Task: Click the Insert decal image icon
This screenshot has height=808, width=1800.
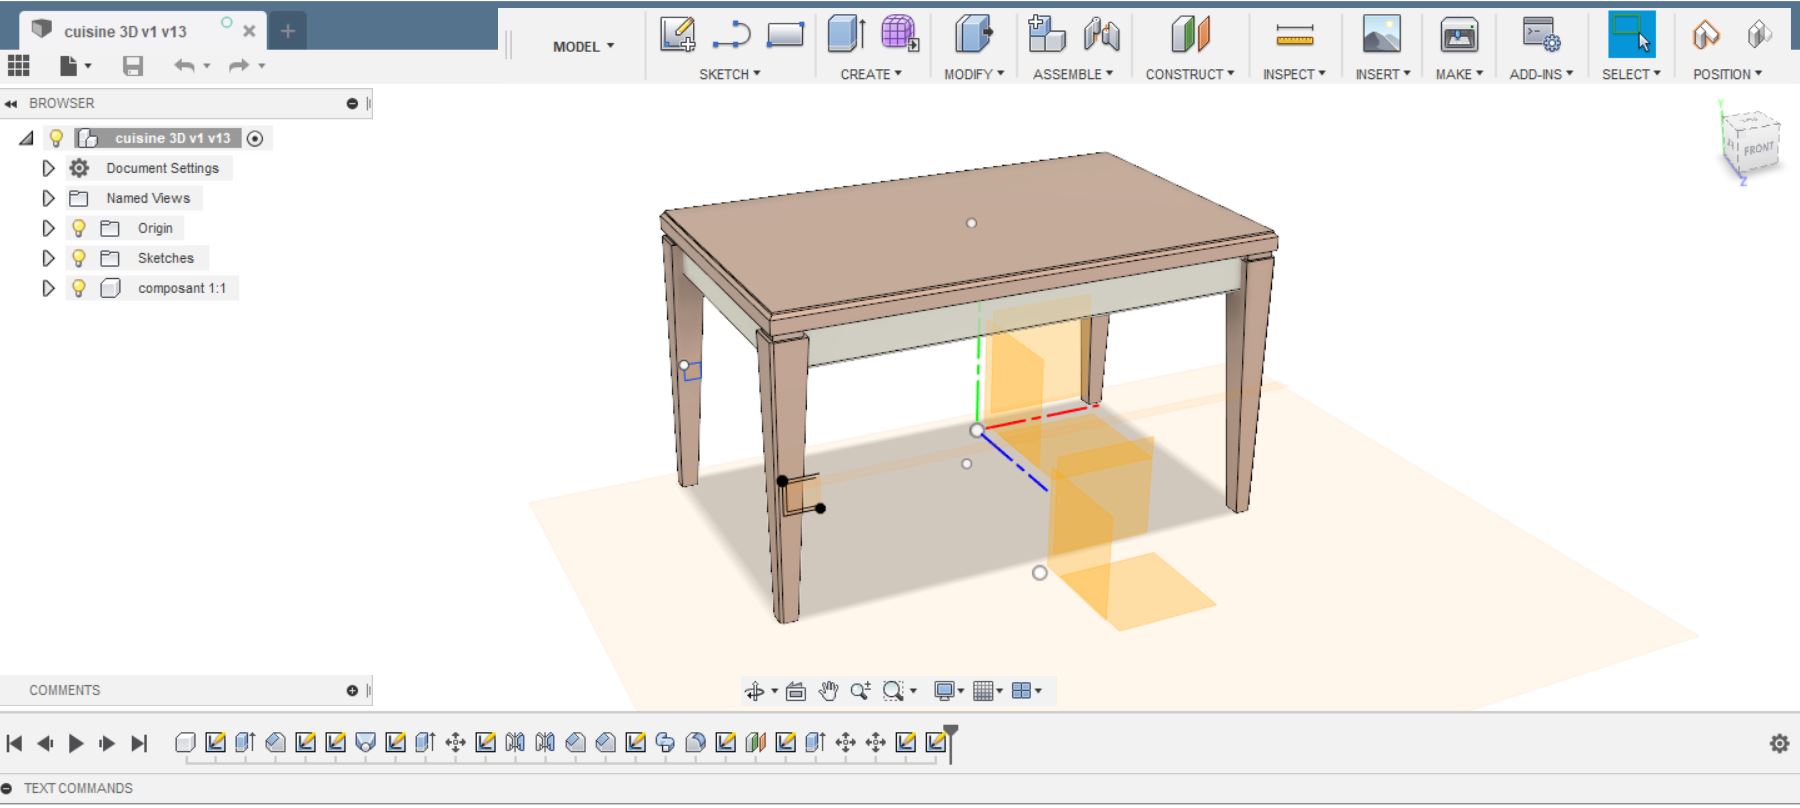Action: coord(1382,35)
